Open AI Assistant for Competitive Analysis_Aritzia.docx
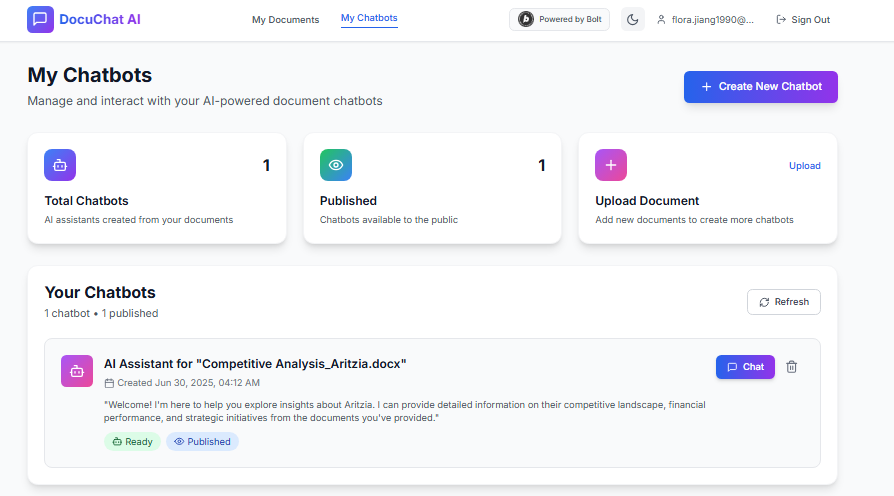 pyautogui.click(x=255, y=364)
